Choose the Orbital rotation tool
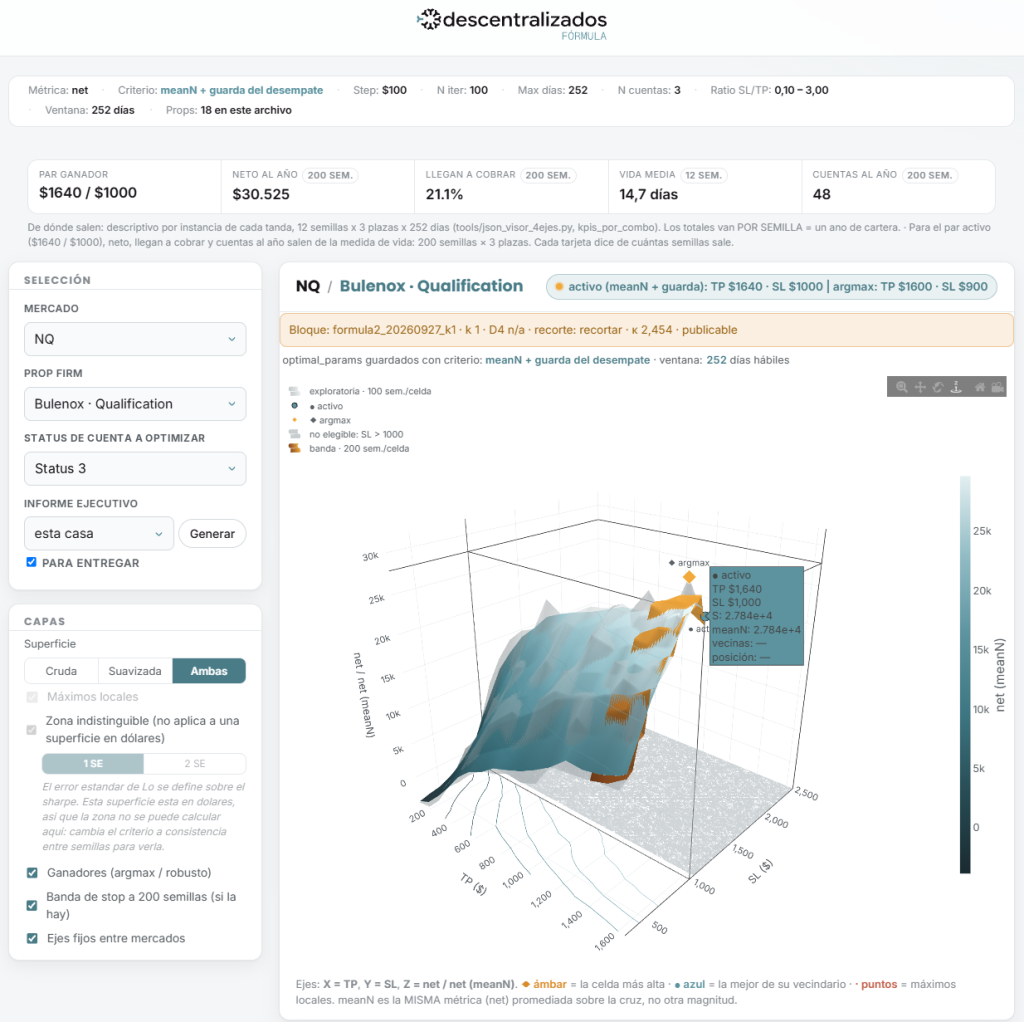This screenshot has height=1022, width=1024. (938, 387)
